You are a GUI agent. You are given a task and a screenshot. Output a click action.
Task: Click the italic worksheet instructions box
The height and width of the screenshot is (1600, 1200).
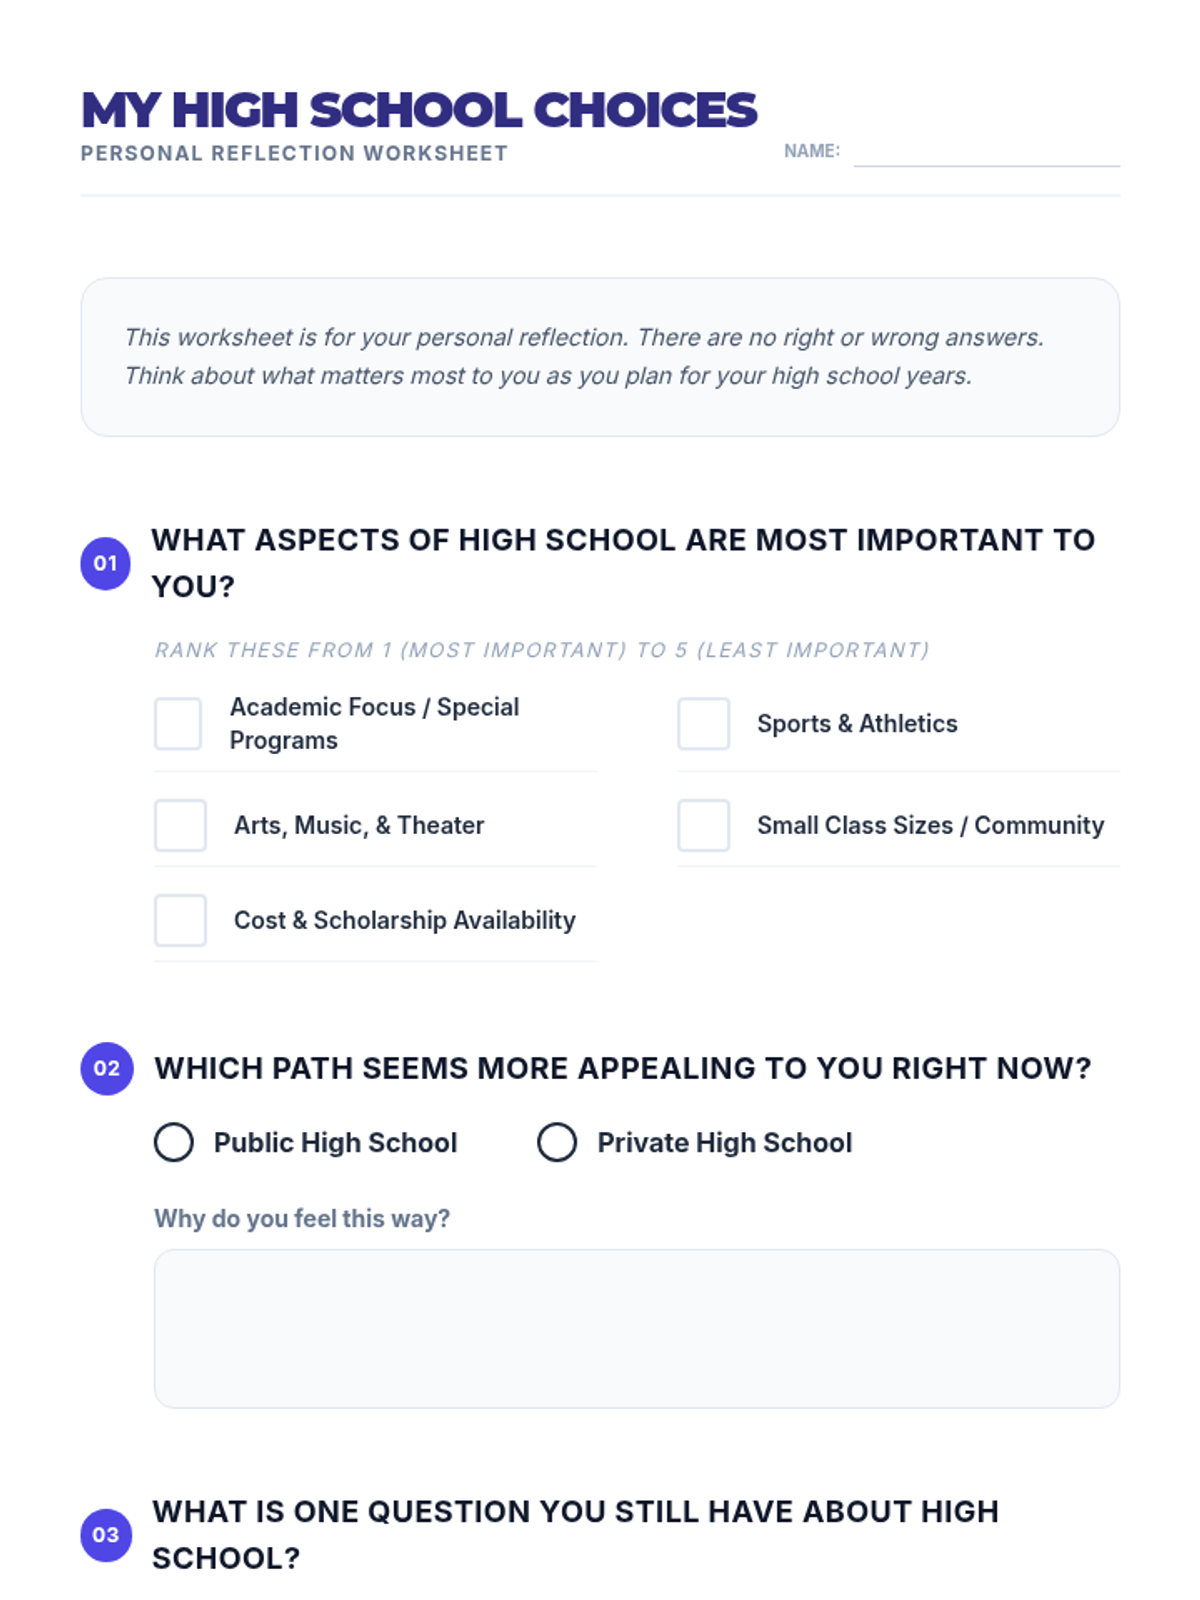pos(600,357)
